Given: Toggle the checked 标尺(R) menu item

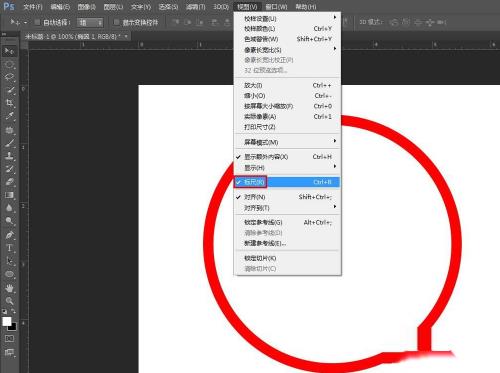Looking at the screenshot, I should [287, 182].
